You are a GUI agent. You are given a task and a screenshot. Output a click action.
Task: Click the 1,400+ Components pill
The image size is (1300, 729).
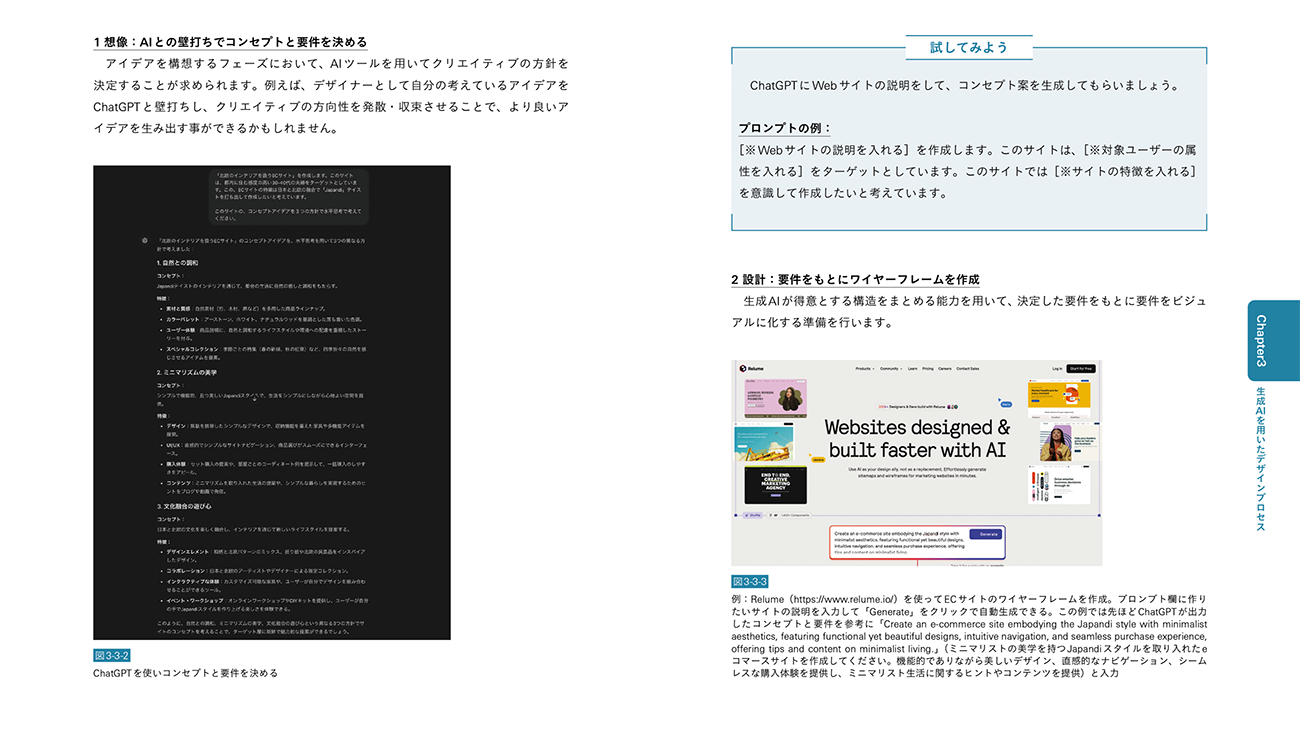point(789,515)
